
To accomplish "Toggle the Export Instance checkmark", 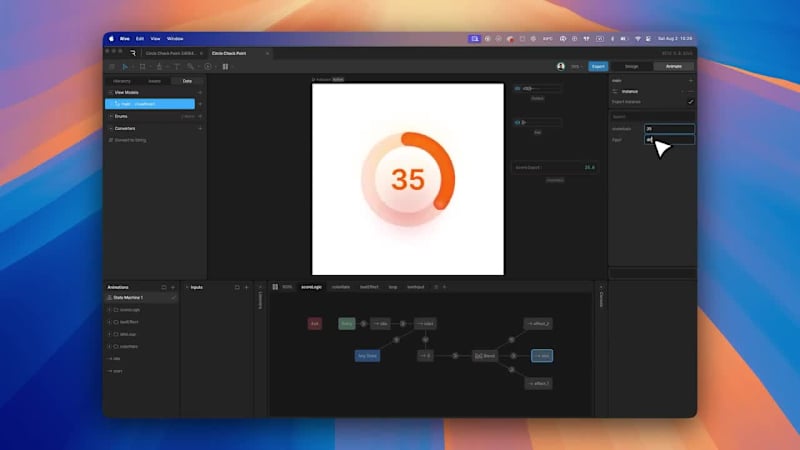I will tap(690, 102).
